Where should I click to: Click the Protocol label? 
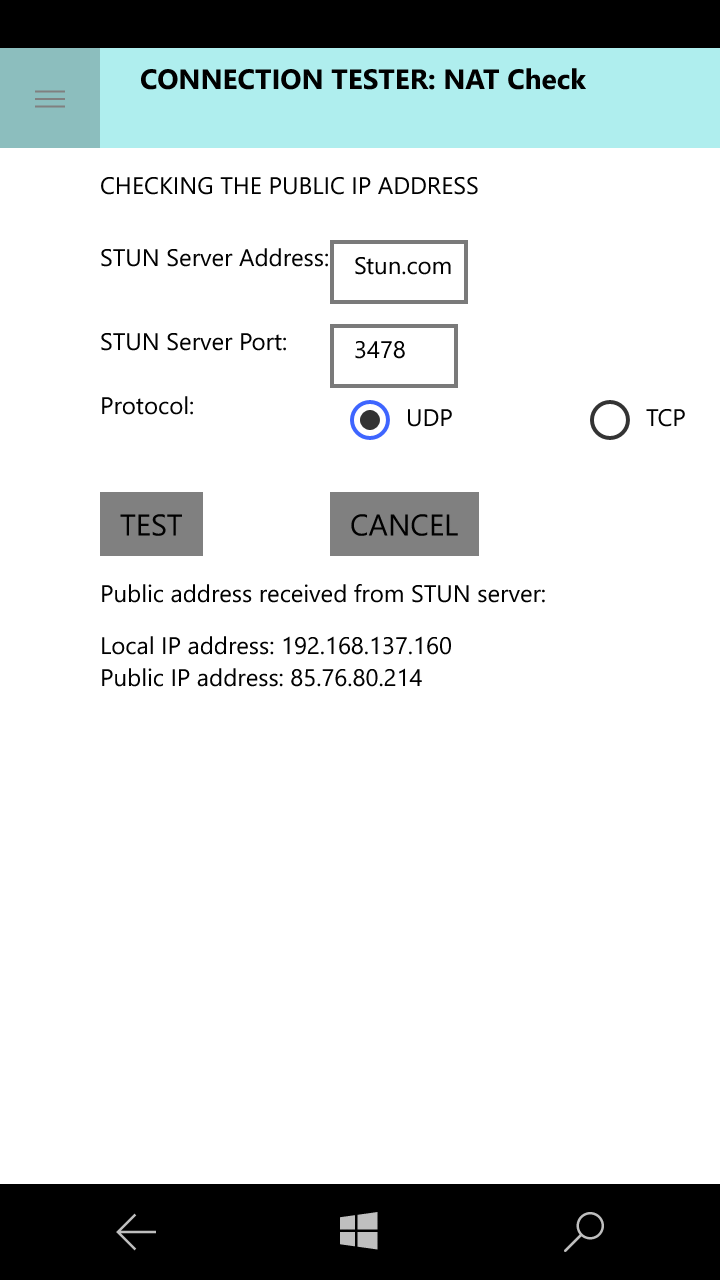[x=147, y=406]
